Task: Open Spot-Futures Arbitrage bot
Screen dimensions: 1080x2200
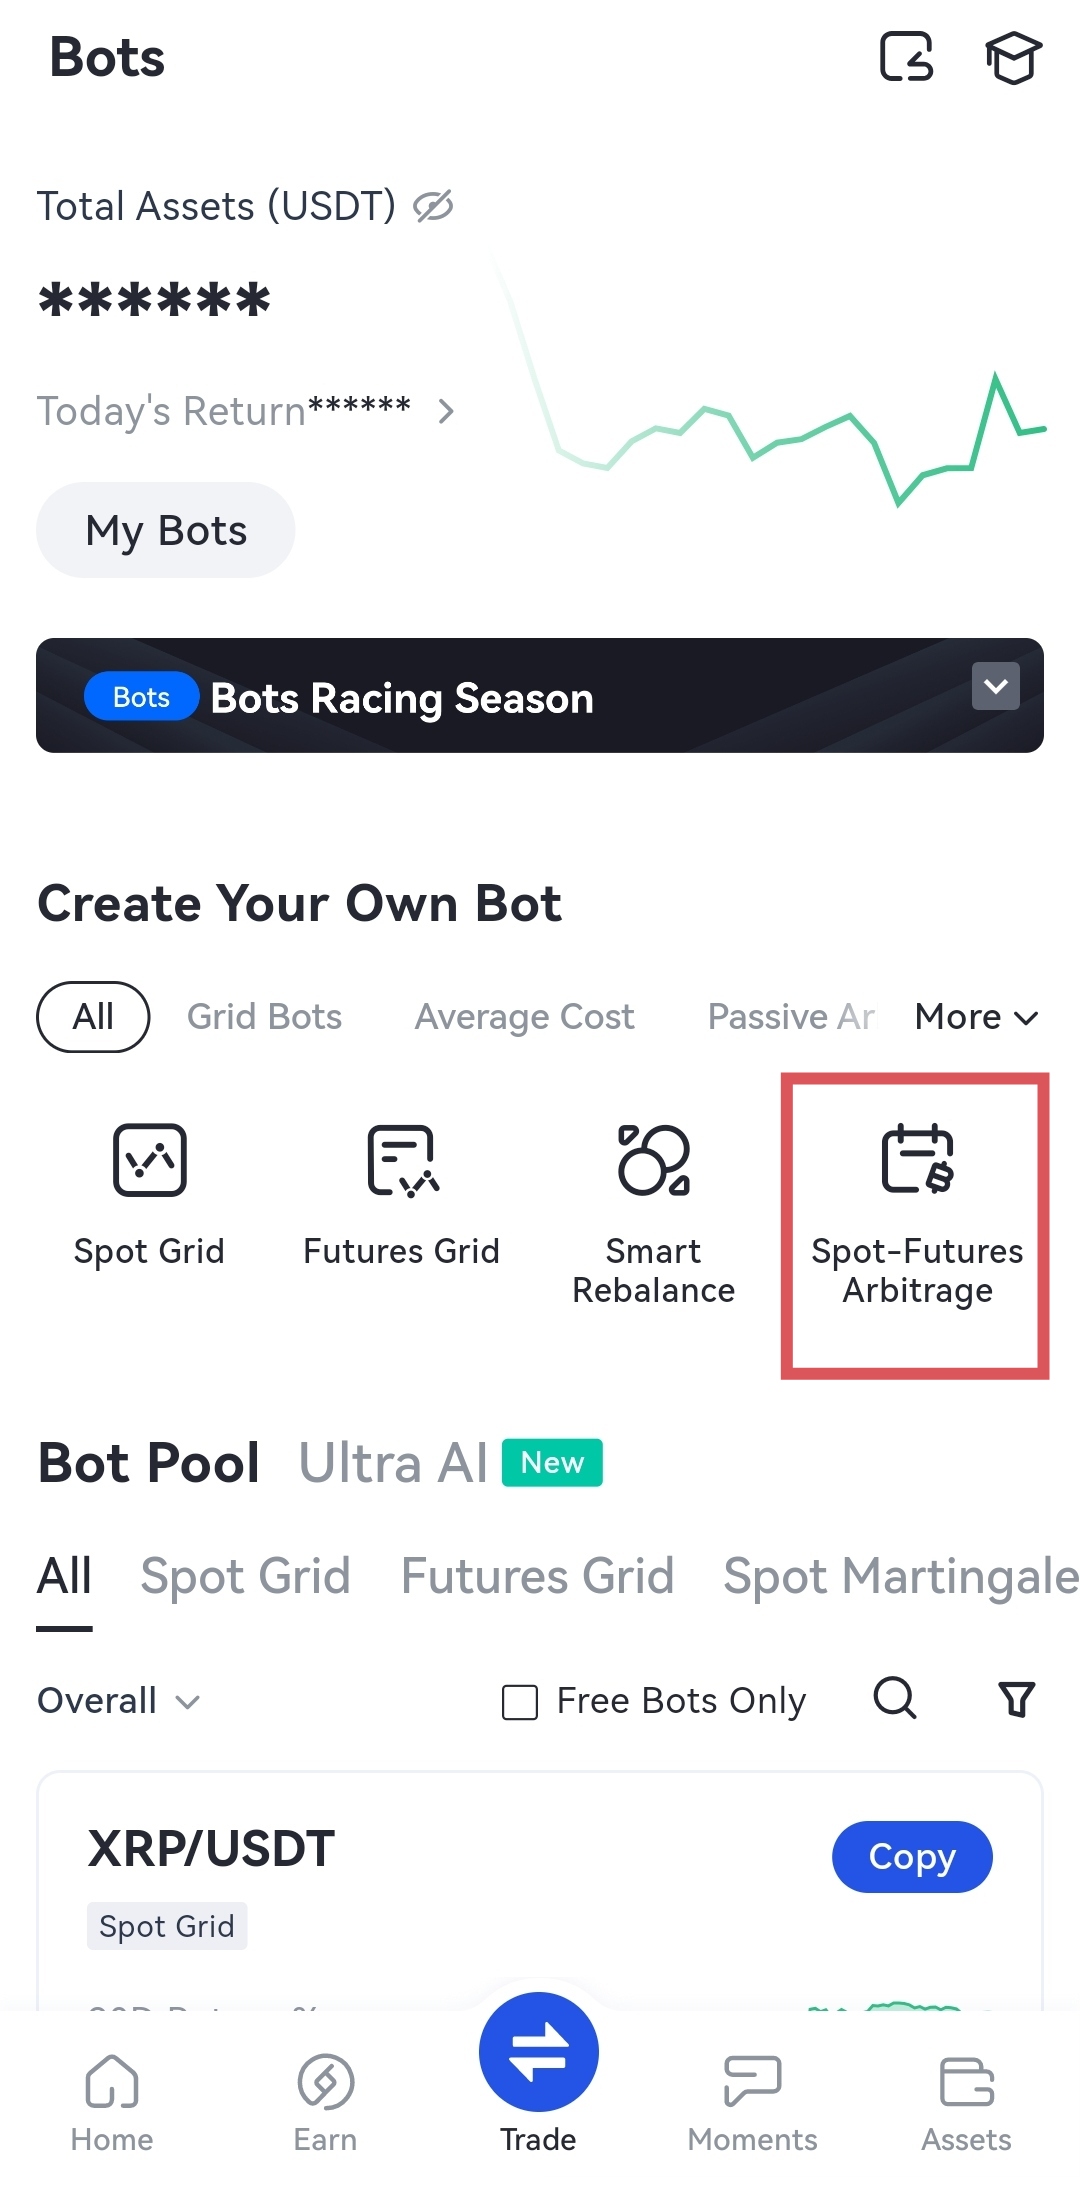Action: [917, 1160]
